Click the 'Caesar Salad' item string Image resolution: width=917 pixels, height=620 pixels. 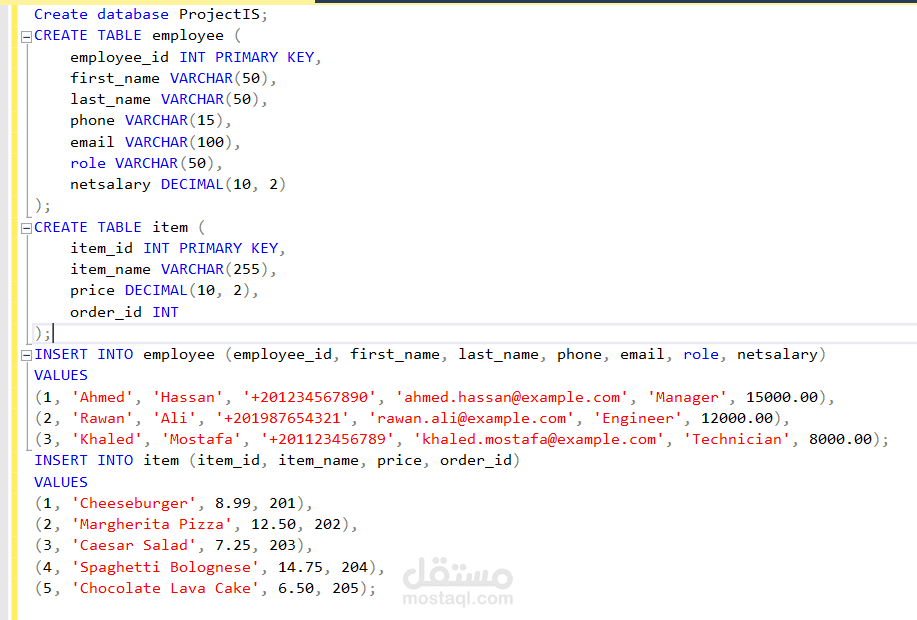click(134, 546)
